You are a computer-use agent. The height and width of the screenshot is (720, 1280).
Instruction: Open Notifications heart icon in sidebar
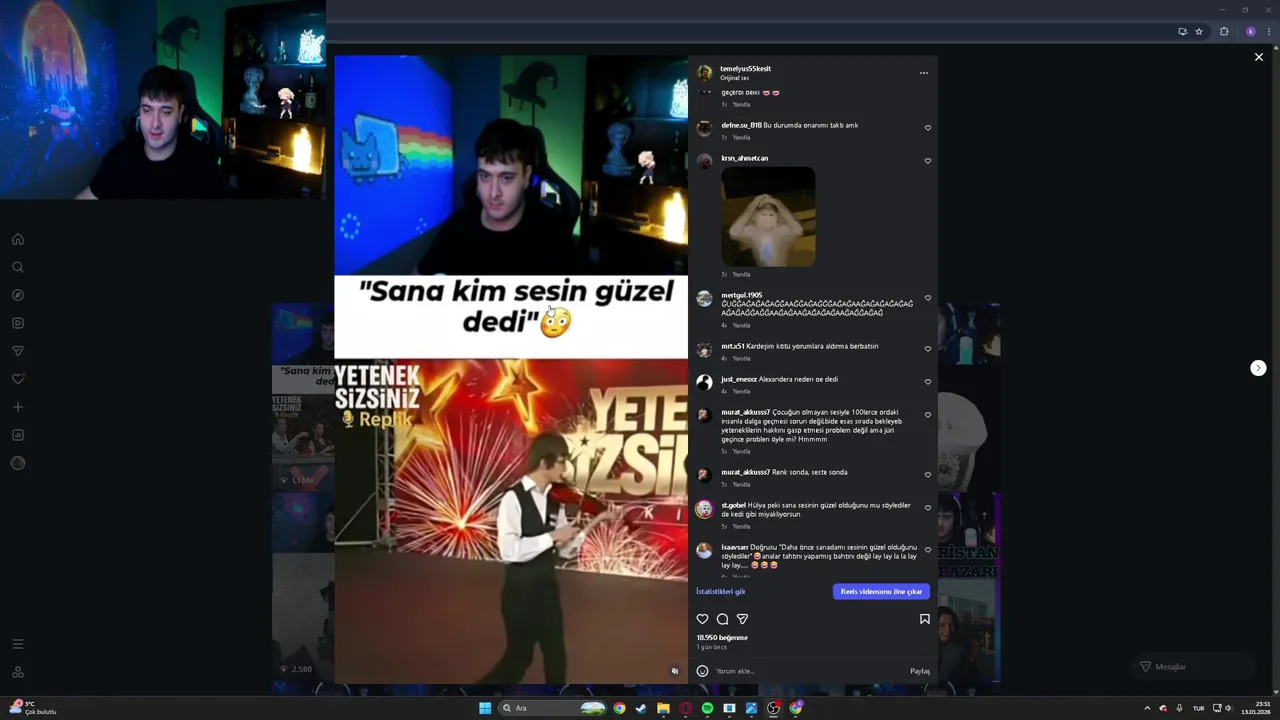coord(17,379)
